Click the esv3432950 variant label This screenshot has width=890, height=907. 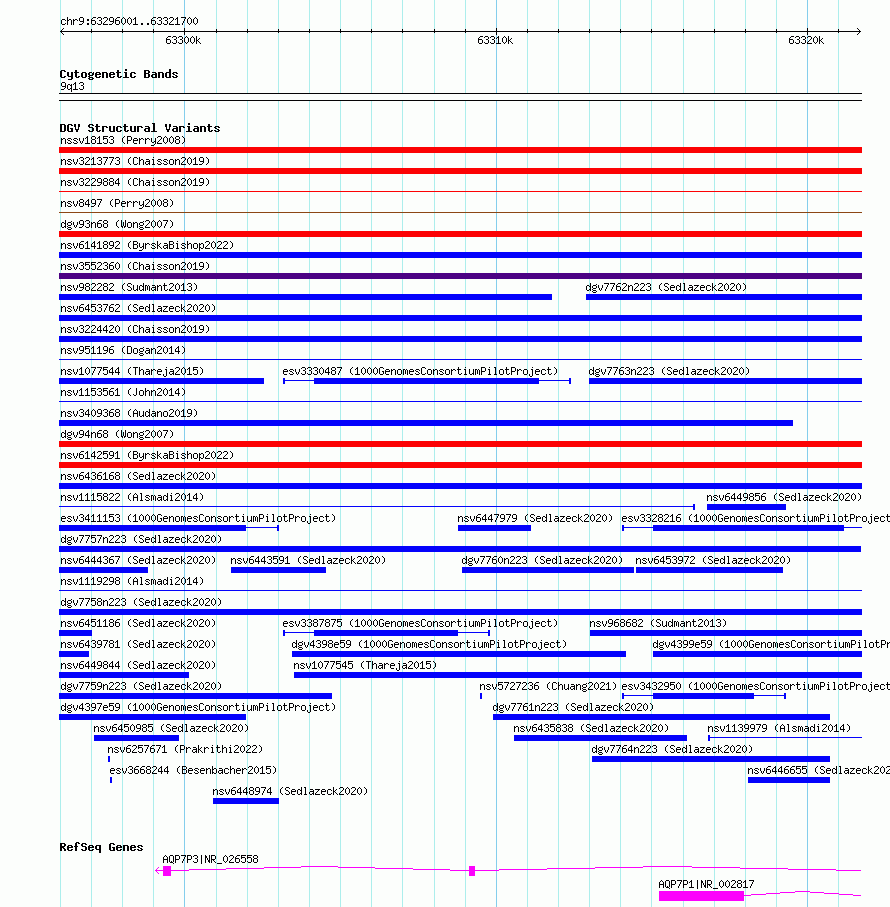[x=755, y=687]
